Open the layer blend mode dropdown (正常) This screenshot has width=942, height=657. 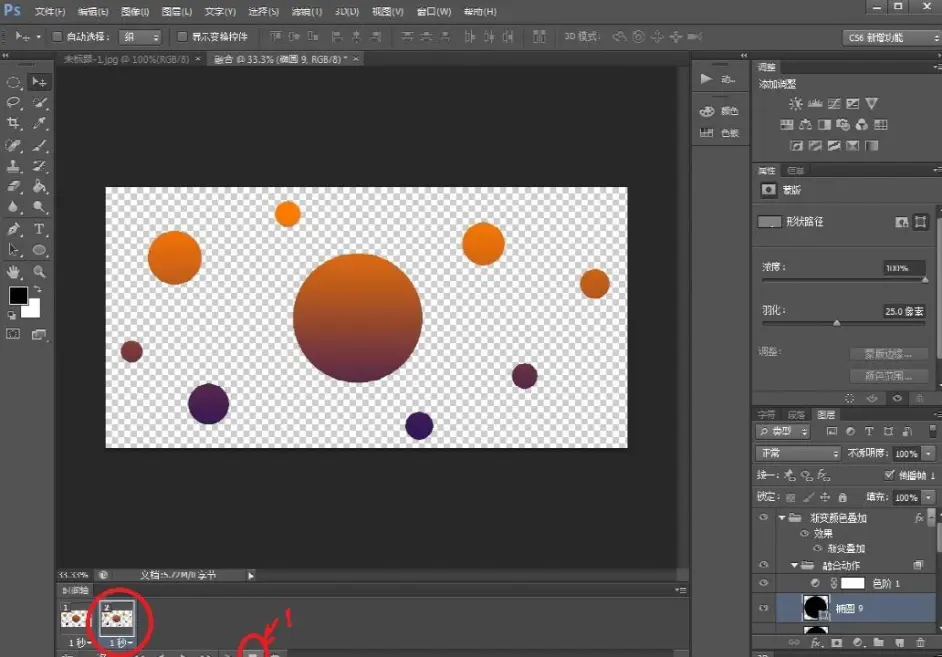[799, 453]
